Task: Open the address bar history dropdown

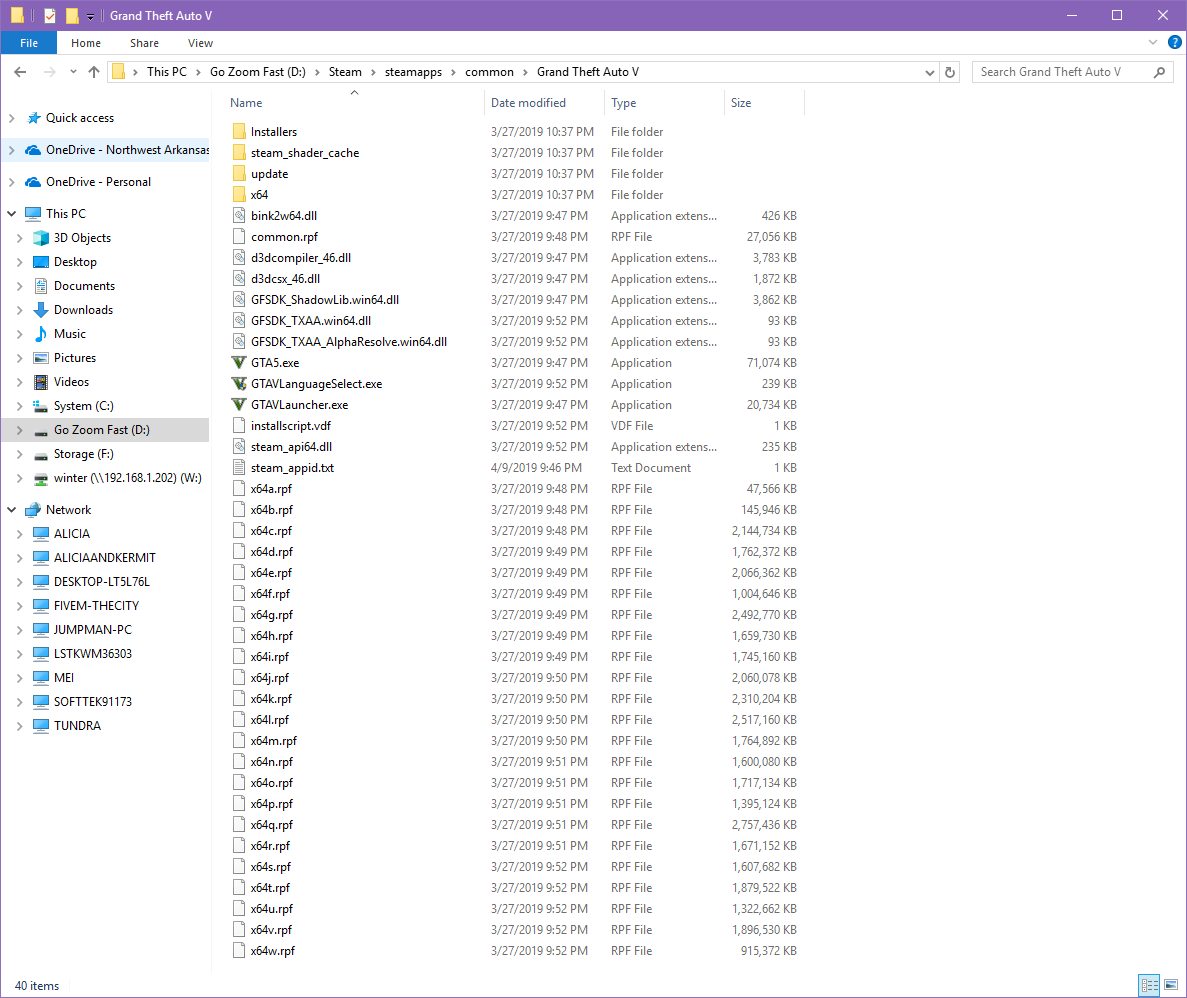Action: tap(929, 72)
